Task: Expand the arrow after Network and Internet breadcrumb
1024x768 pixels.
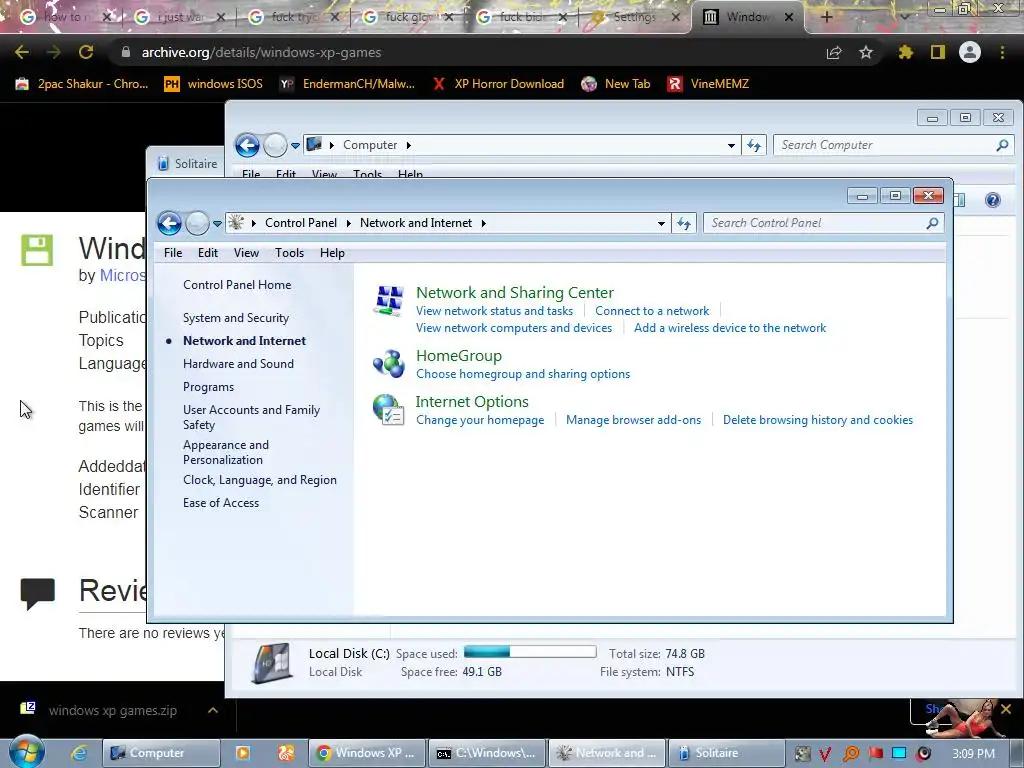Action: (484, 223)
